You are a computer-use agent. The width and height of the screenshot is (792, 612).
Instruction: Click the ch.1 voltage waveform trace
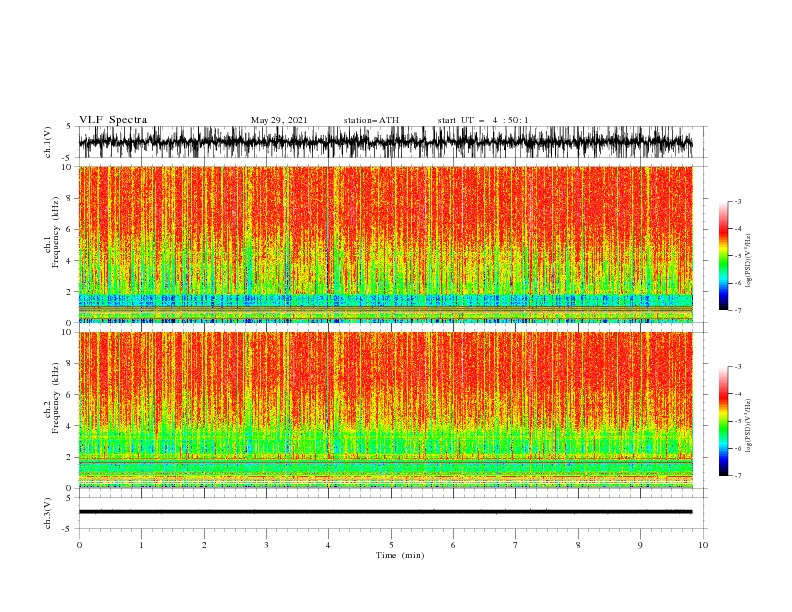385,142
